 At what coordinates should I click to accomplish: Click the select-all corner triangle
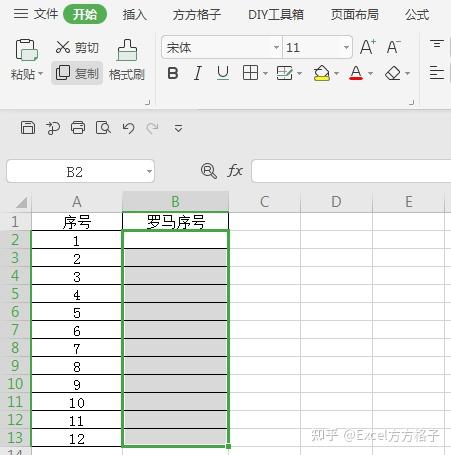(x=21, y=202)
